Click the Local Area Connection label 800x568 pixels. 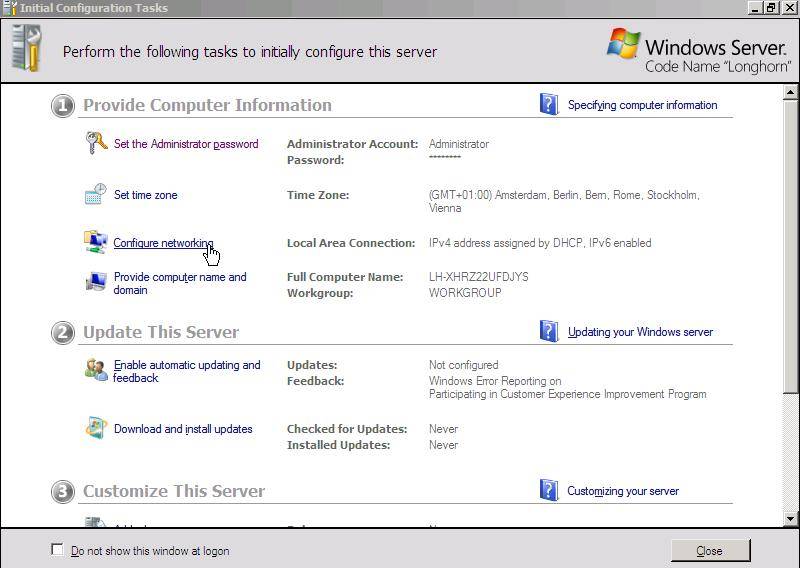[351, 243]
